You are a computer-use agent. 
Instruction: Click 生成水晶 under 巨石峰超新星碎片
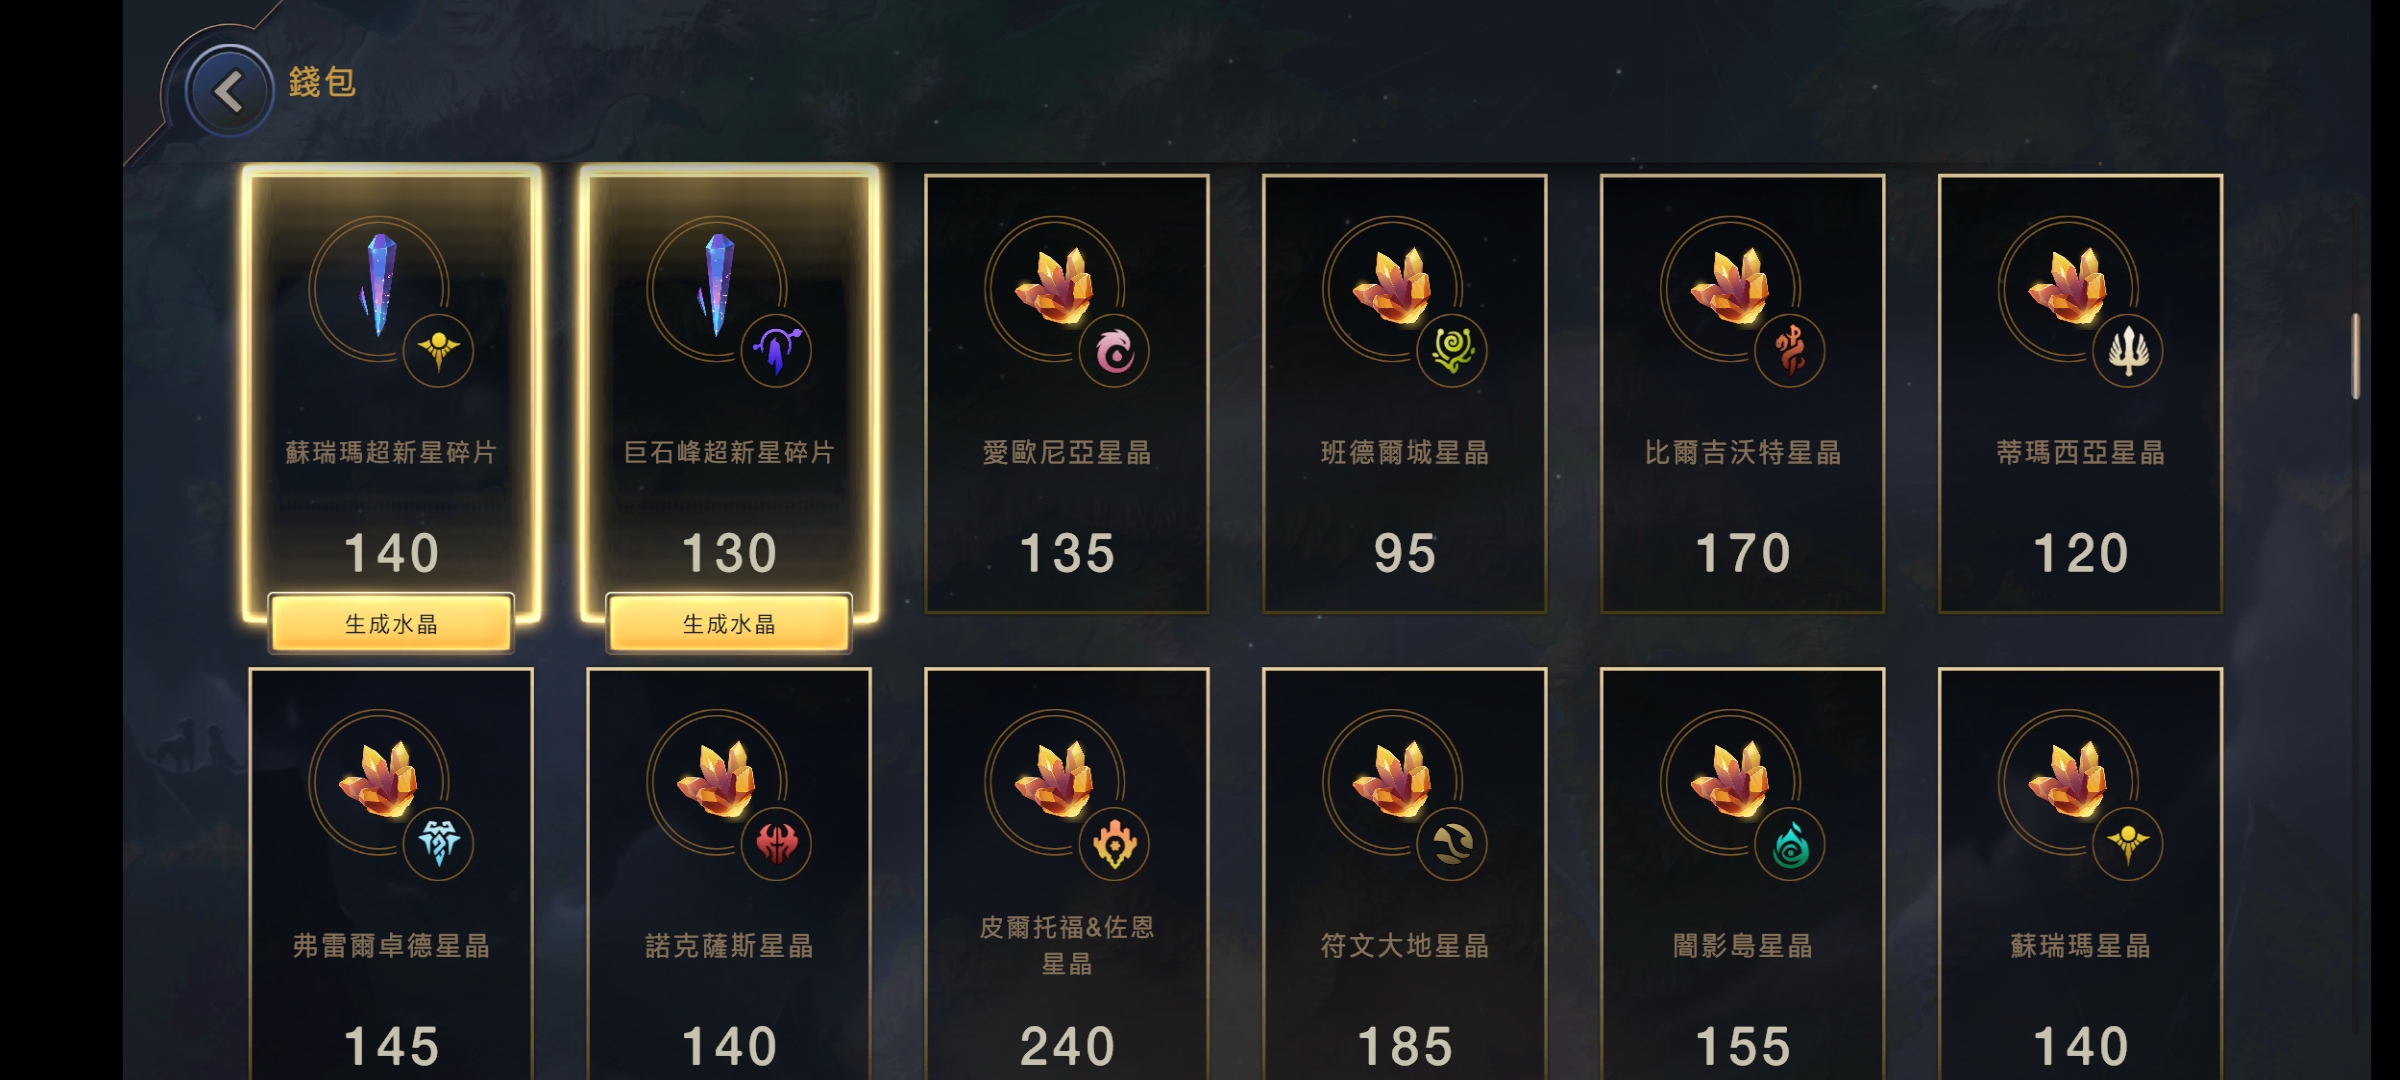pos(729,624)
